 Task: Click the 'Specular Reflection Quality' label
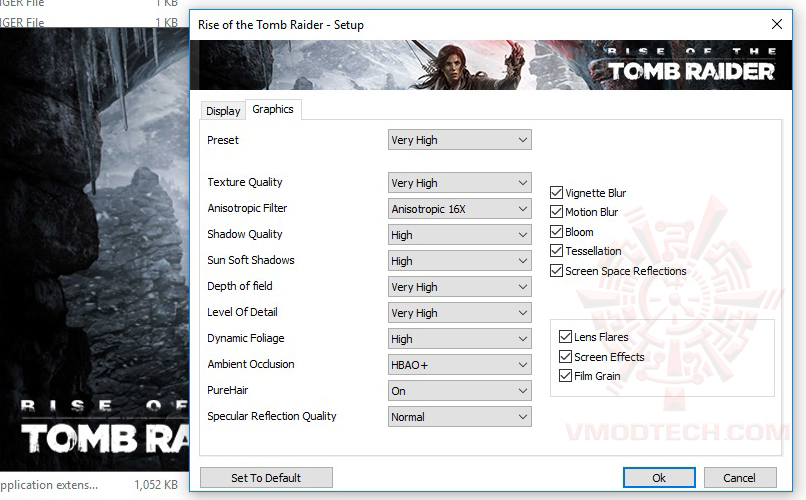(271, 416)
